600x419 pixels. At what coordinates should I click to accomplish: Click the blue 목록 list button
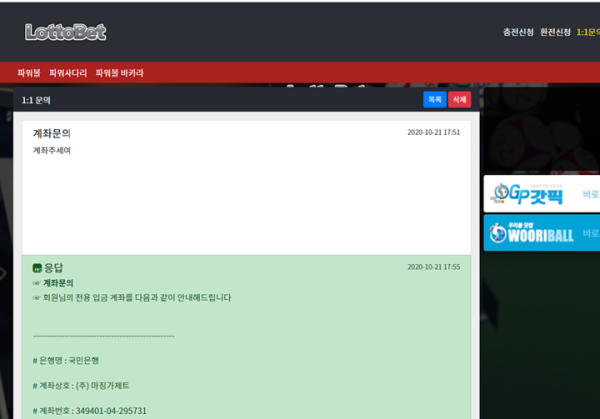tap(435, 99)
